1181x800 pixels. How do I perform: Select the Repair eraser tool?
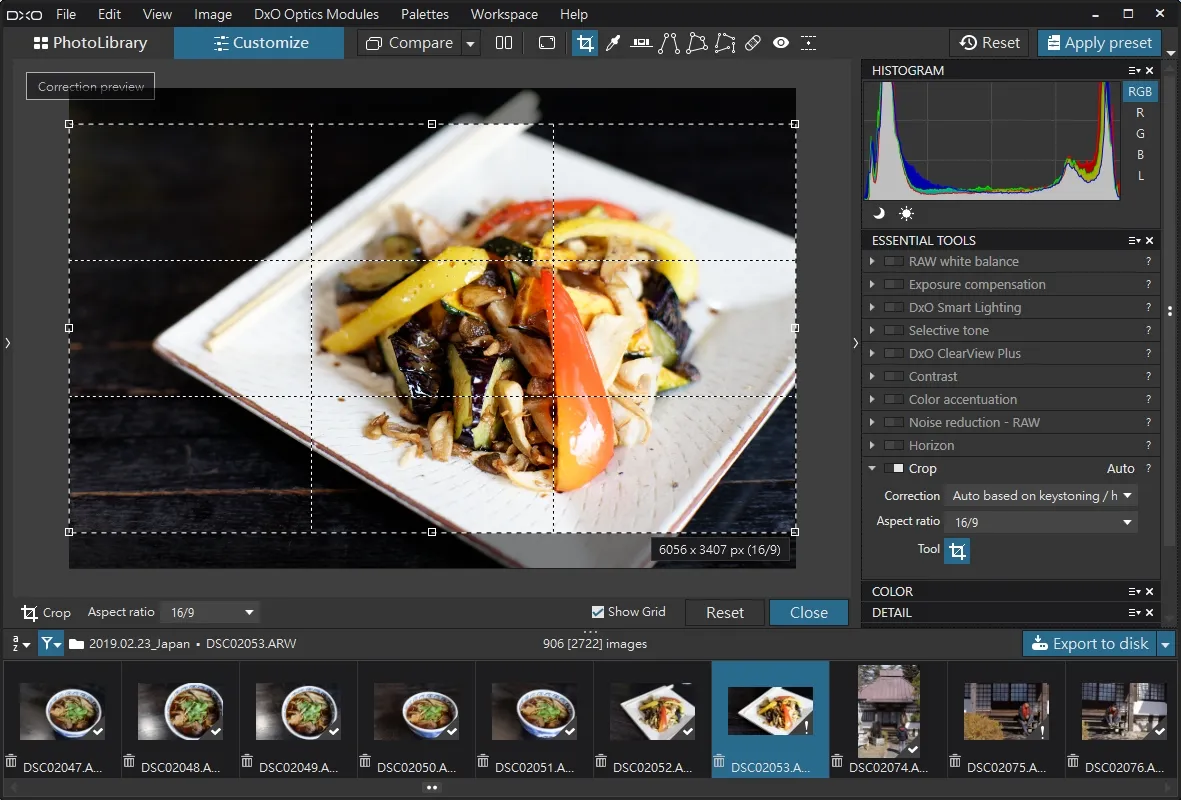tap(752, 43)
